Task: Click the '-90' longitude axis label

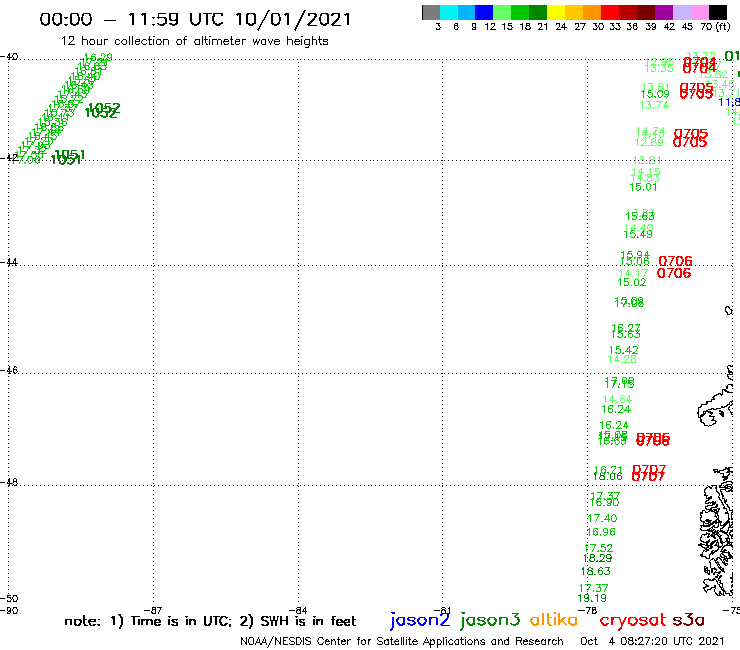Action: point(9,610)
